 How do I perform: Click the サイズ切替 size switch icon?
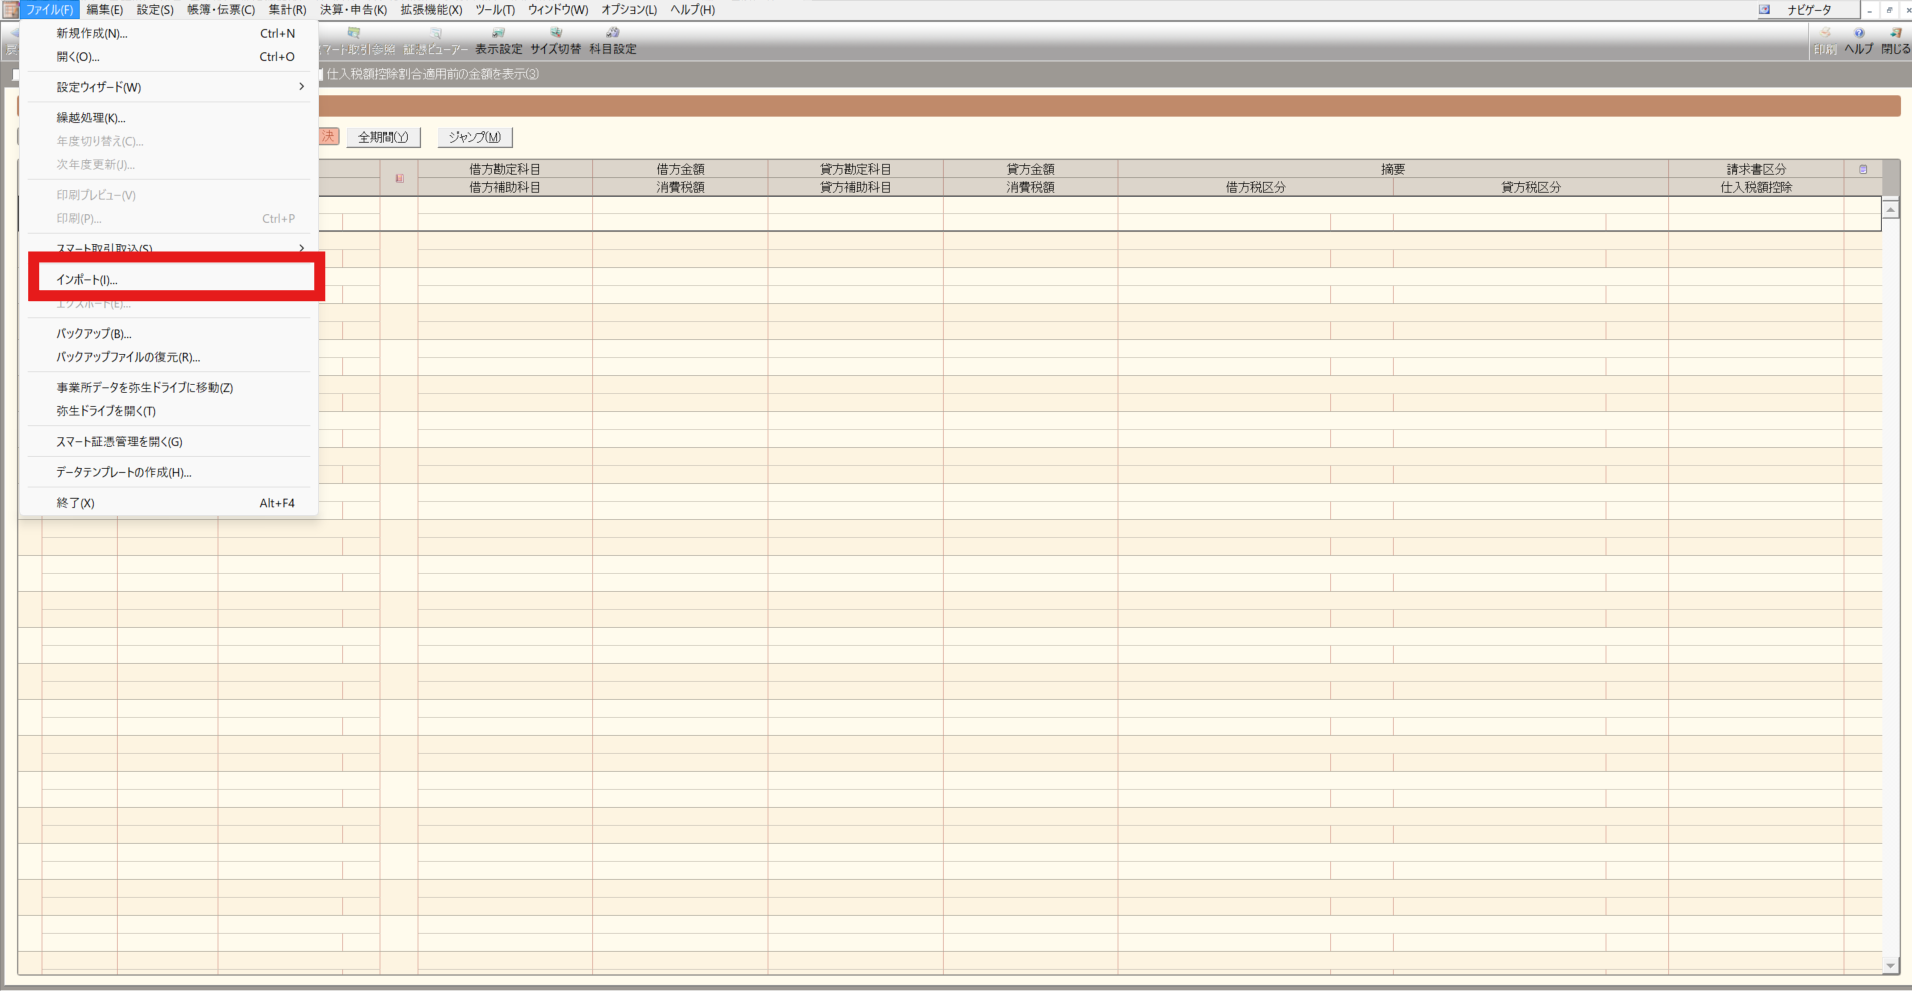[x=555, y=41]
